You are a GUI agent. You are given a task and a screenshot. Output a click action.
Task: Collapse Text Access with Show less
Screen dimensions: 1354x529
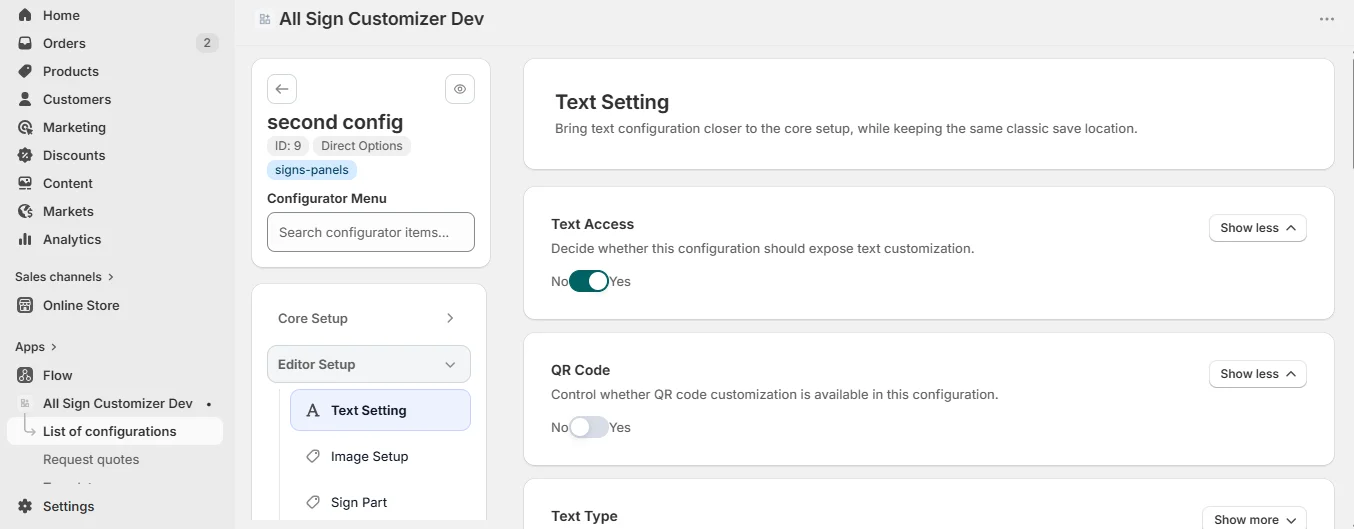pos(1258,228)
